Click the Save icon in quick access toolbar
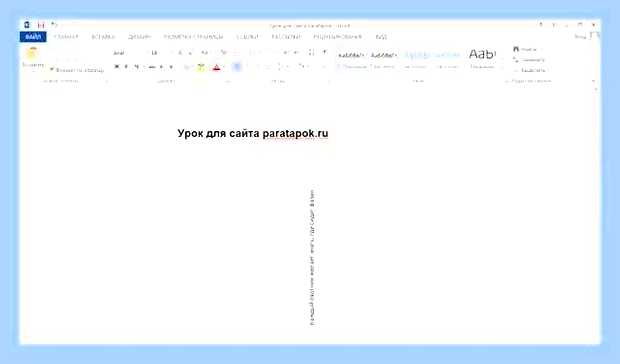This screenshot has height=364, width=620. [x=40, y=25]
